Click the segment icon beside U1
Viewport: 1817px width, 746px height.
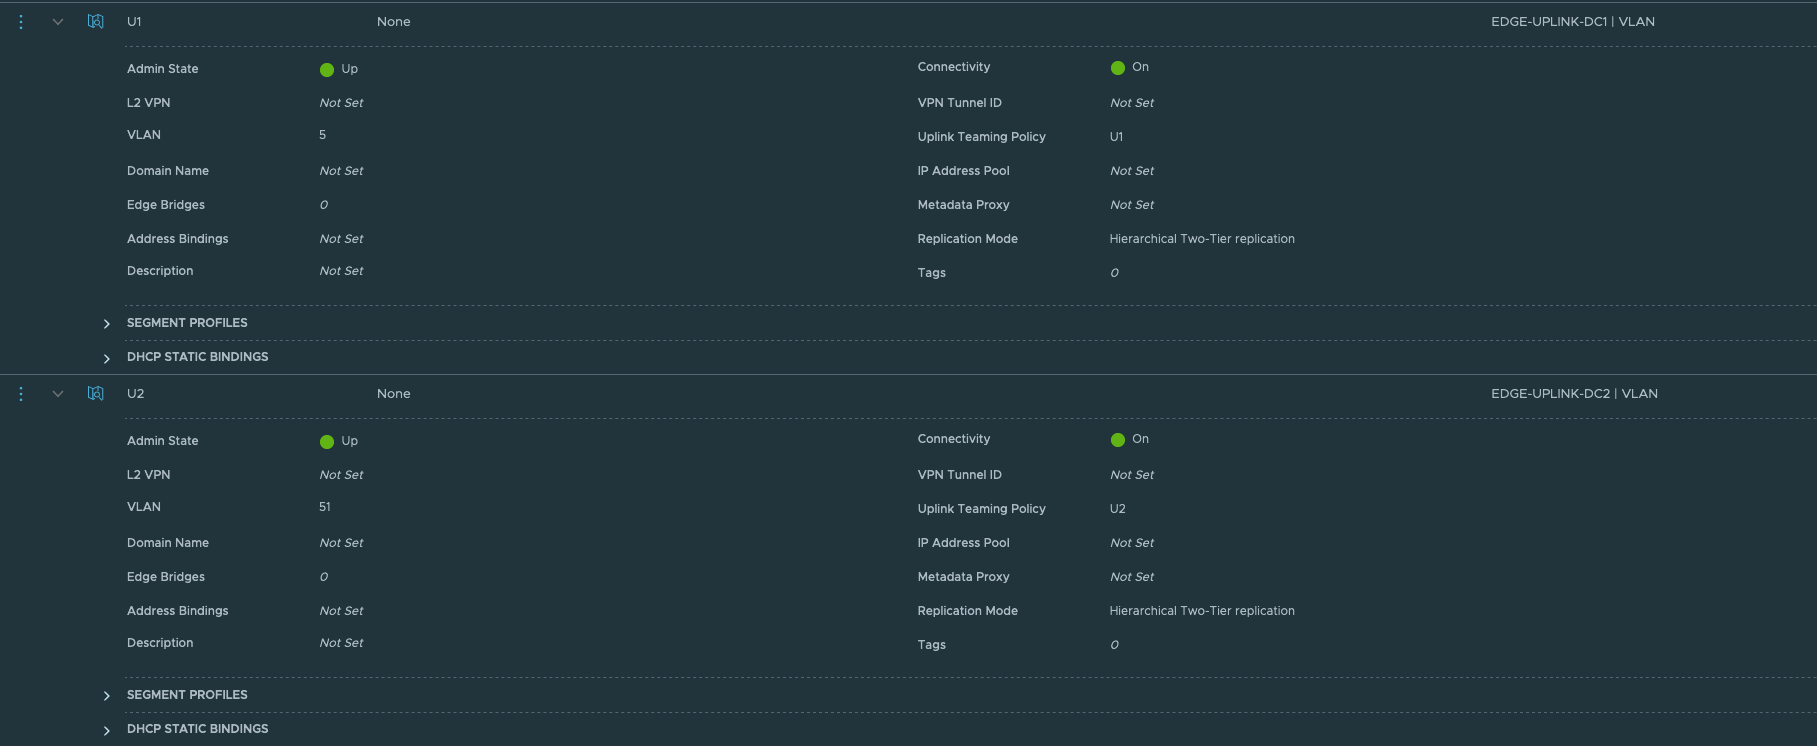(96, 22)
